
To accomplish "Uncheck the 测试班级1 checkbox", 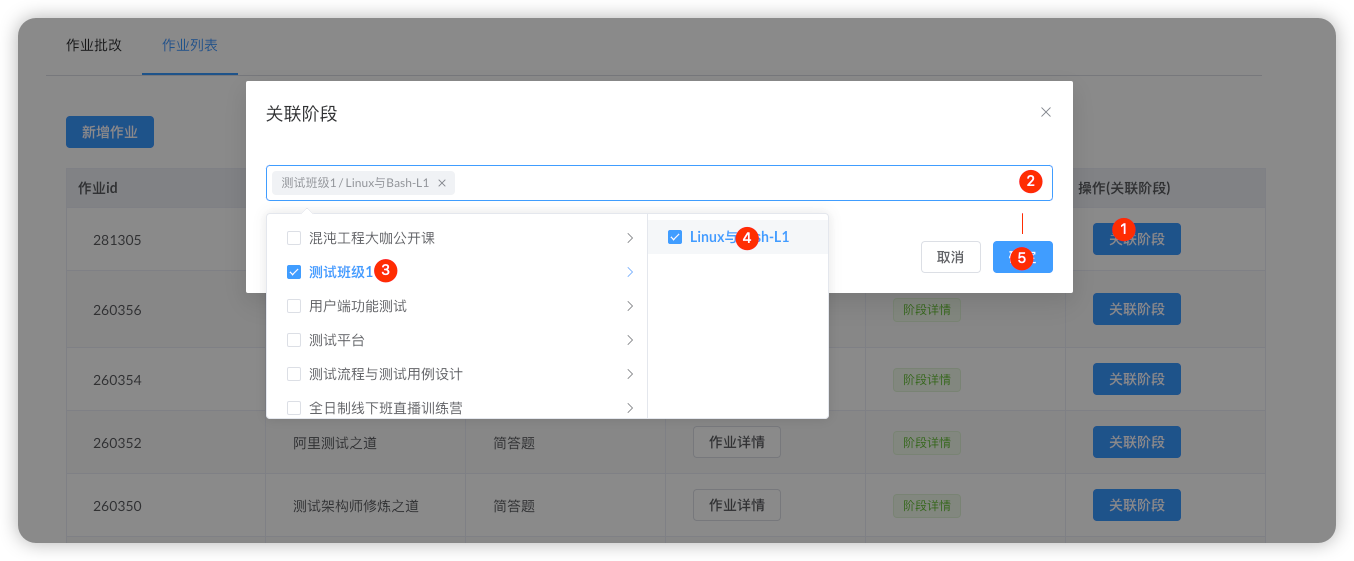I will click(294, 272).
